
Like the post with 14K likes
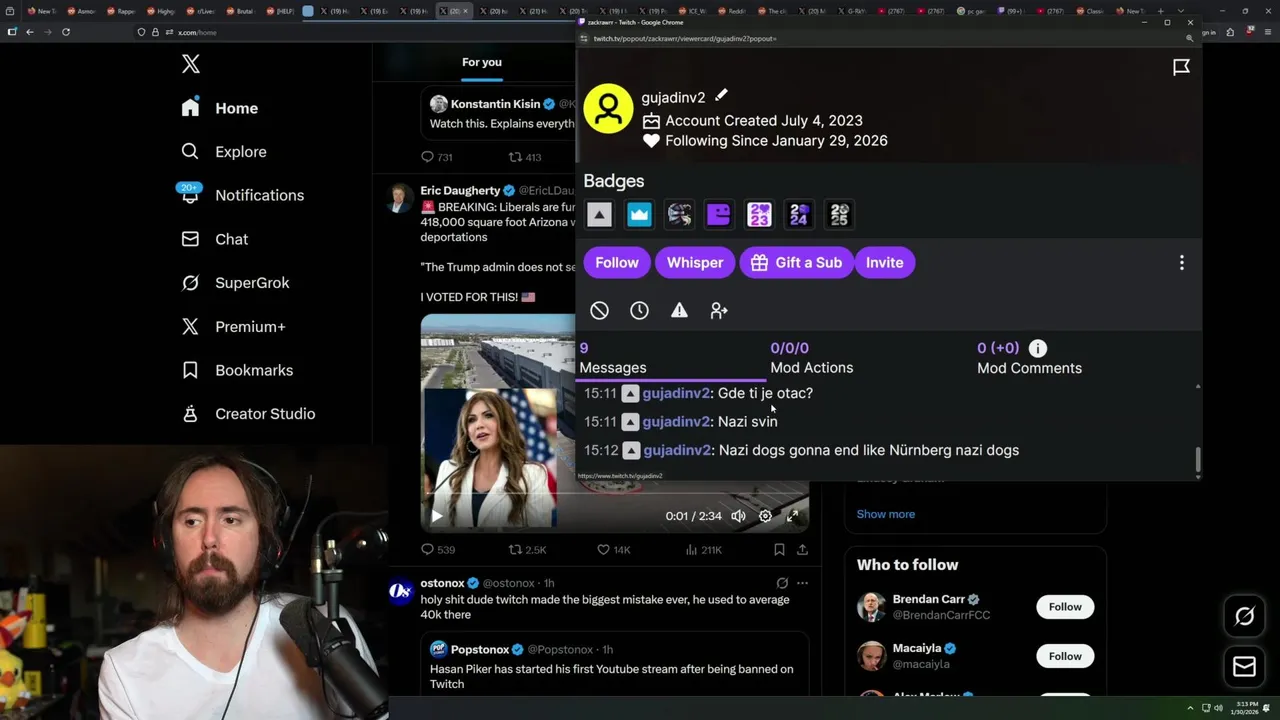pos(613,550)
